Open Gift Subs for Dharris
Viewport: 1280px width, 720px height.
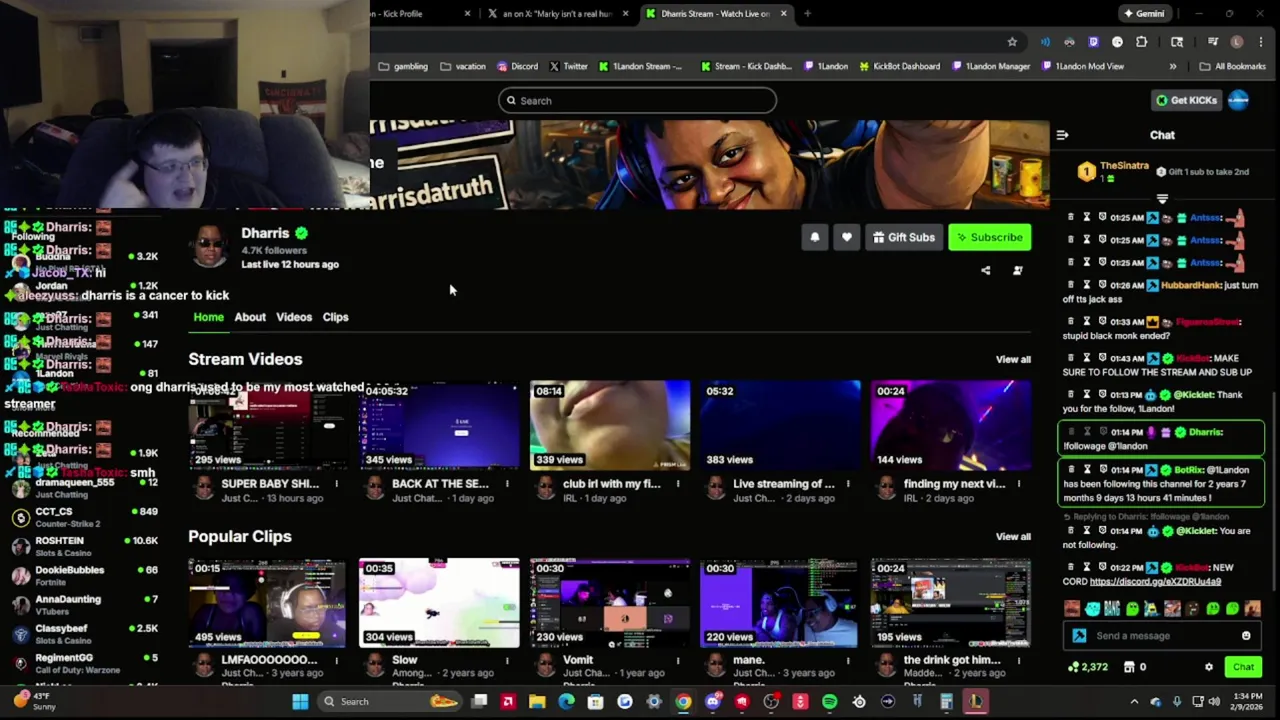(904, 237)
